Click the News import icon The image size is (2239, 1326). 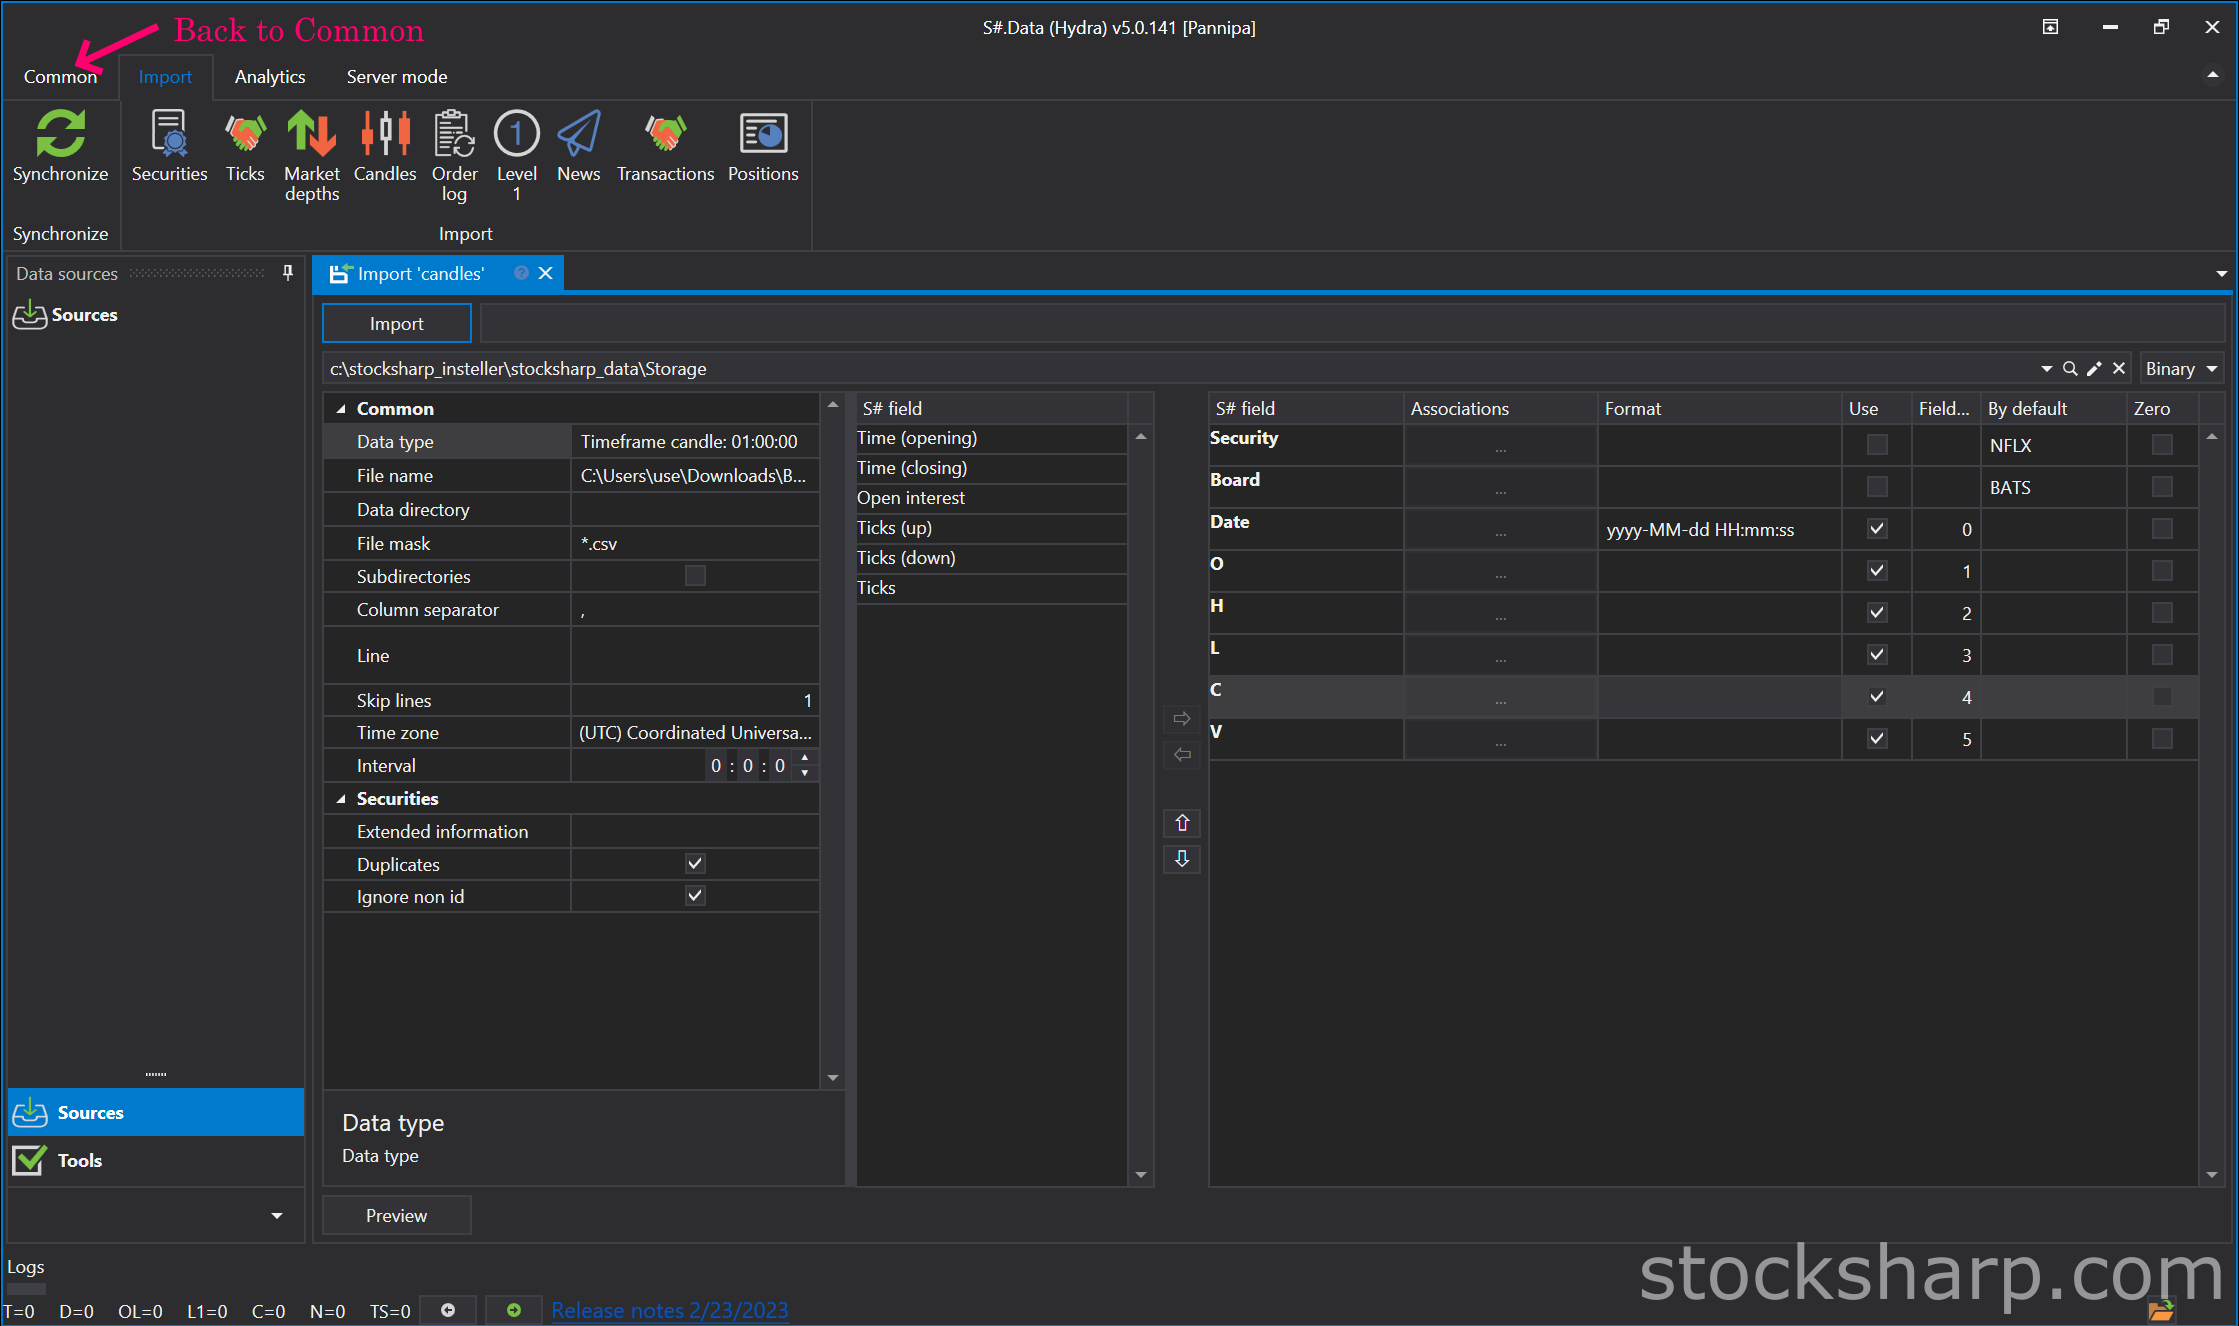tap(578, 135)
